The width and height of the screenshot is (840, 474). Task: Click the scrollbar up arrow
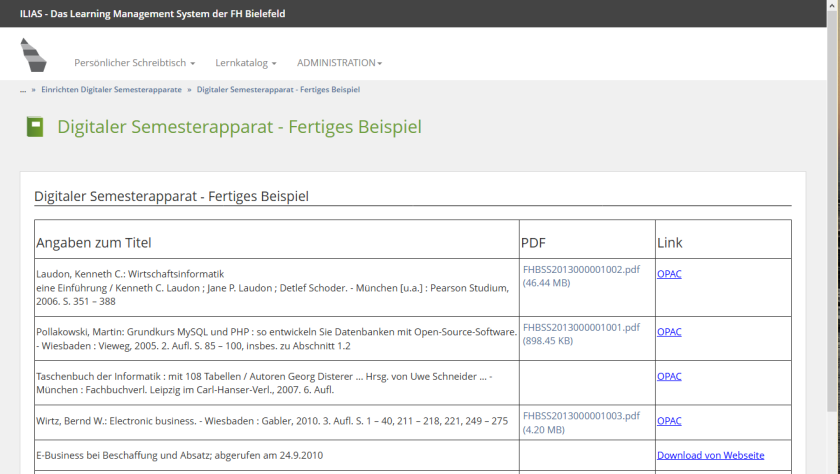832,6
